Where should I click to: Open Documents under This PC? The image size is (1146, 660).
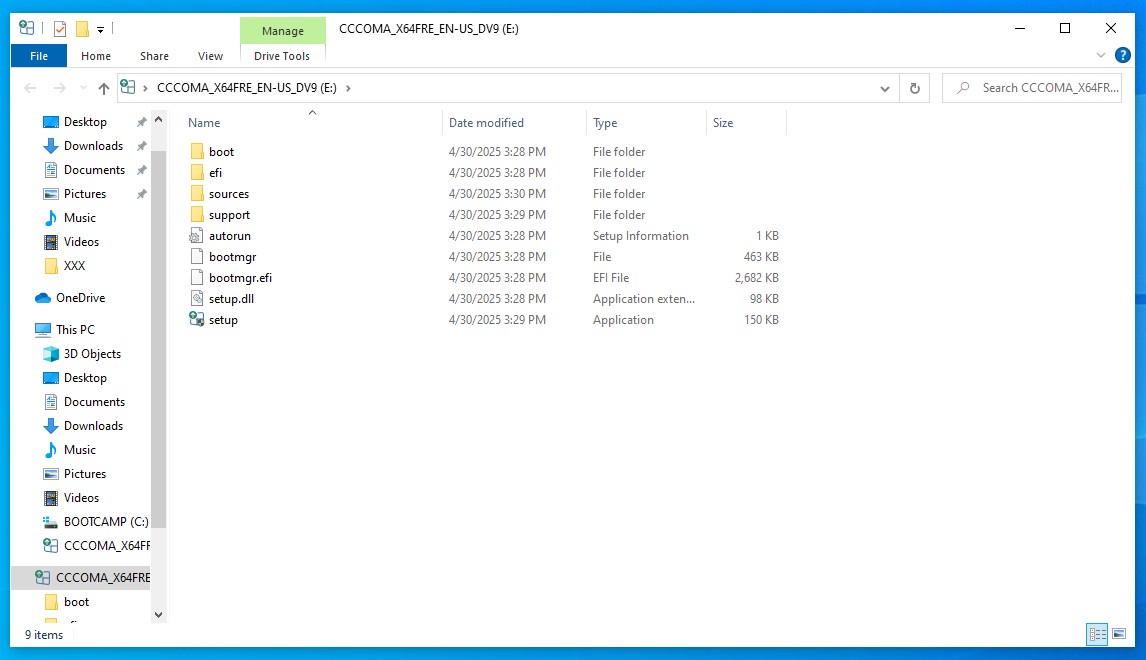(x=94, y=402)
